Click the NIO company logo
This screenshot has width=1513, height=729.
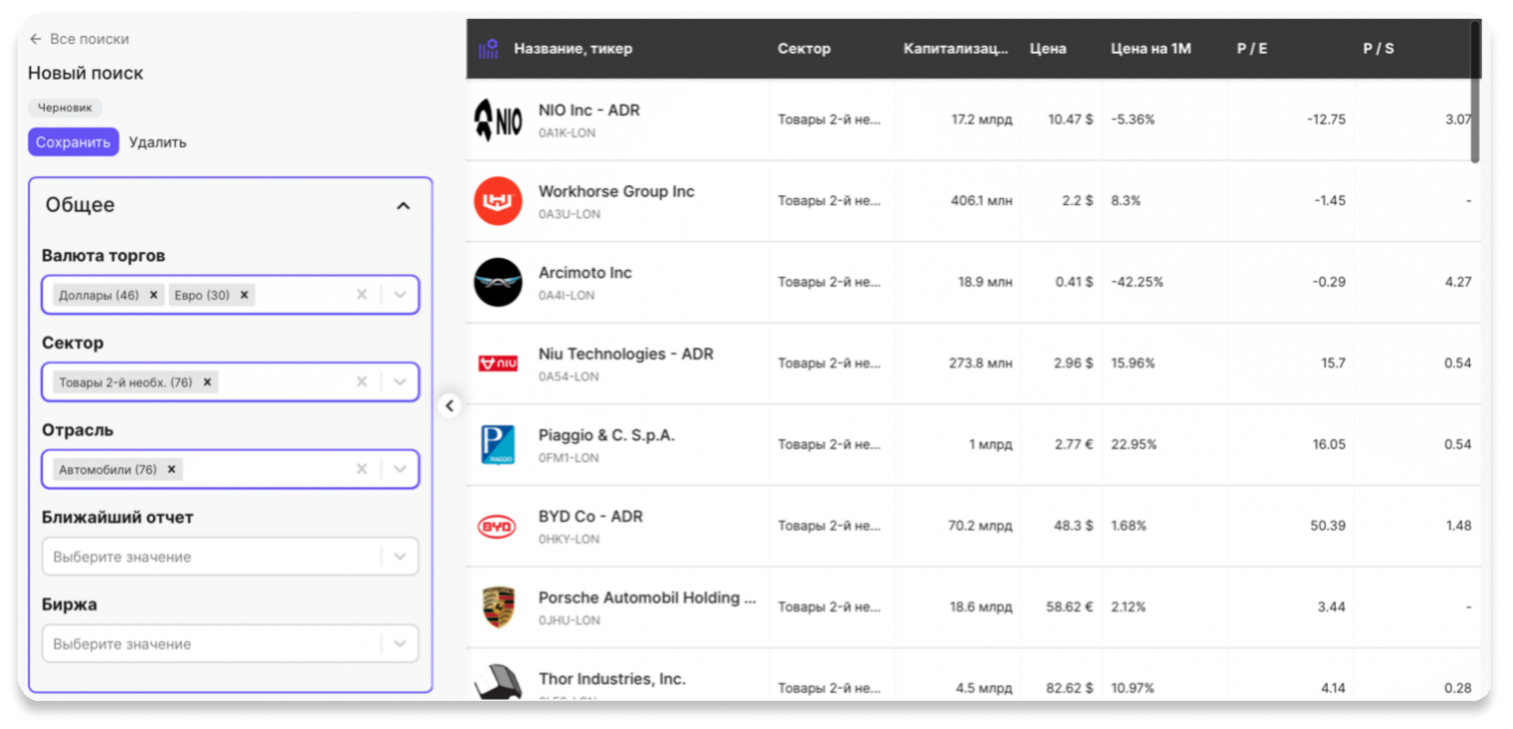498,120
